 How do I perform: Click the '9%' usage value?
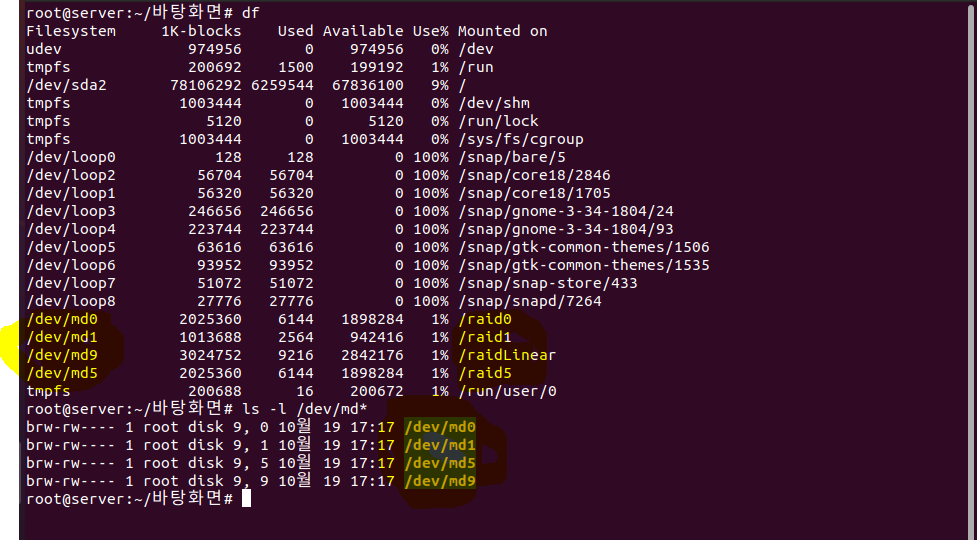439,85
